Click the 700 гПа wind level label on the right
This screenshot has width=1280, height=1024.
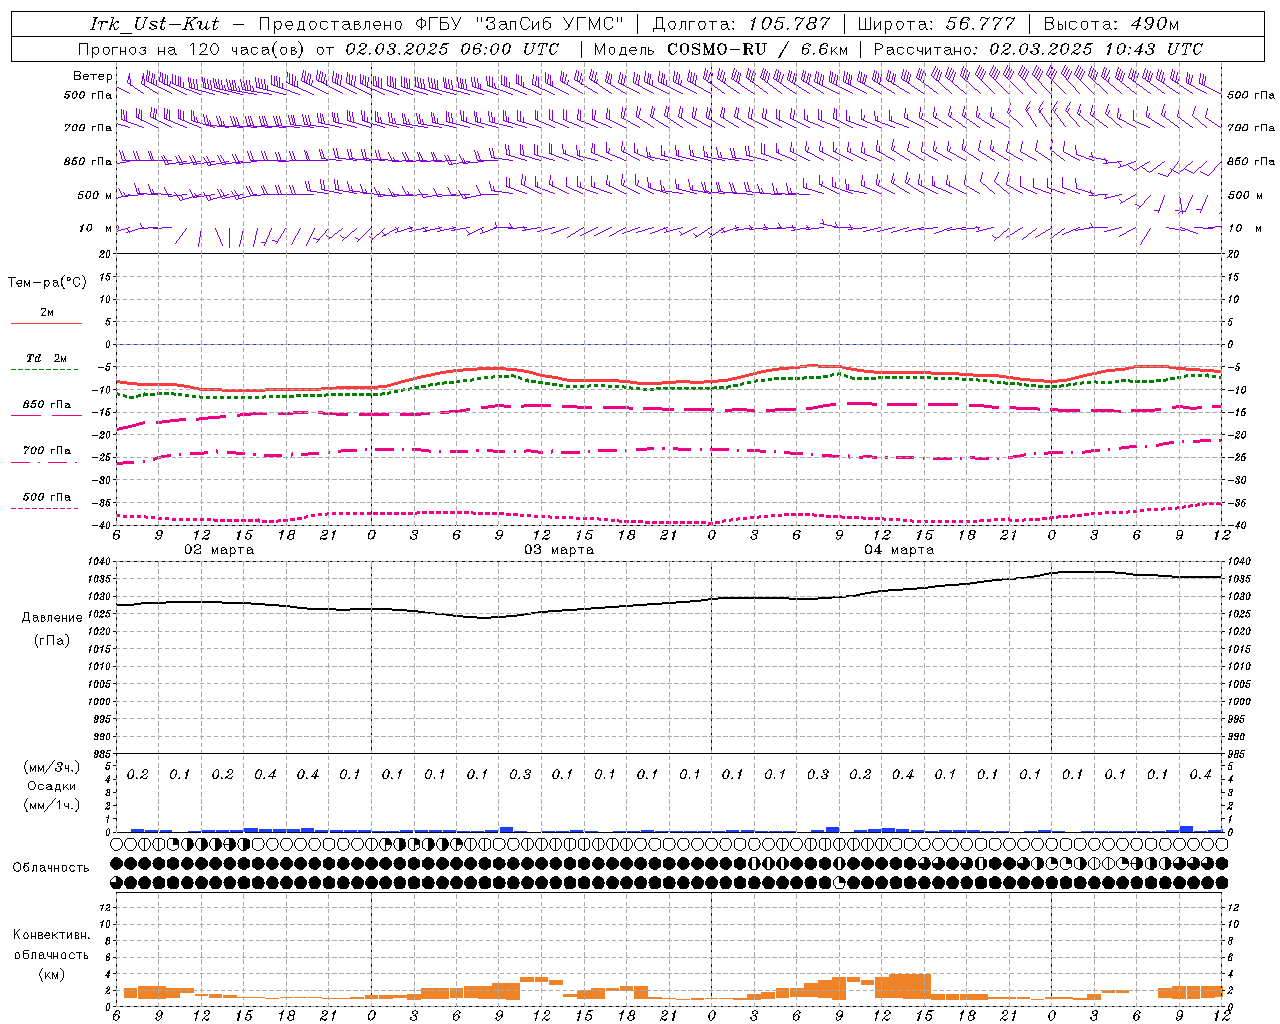point(1251,128)
